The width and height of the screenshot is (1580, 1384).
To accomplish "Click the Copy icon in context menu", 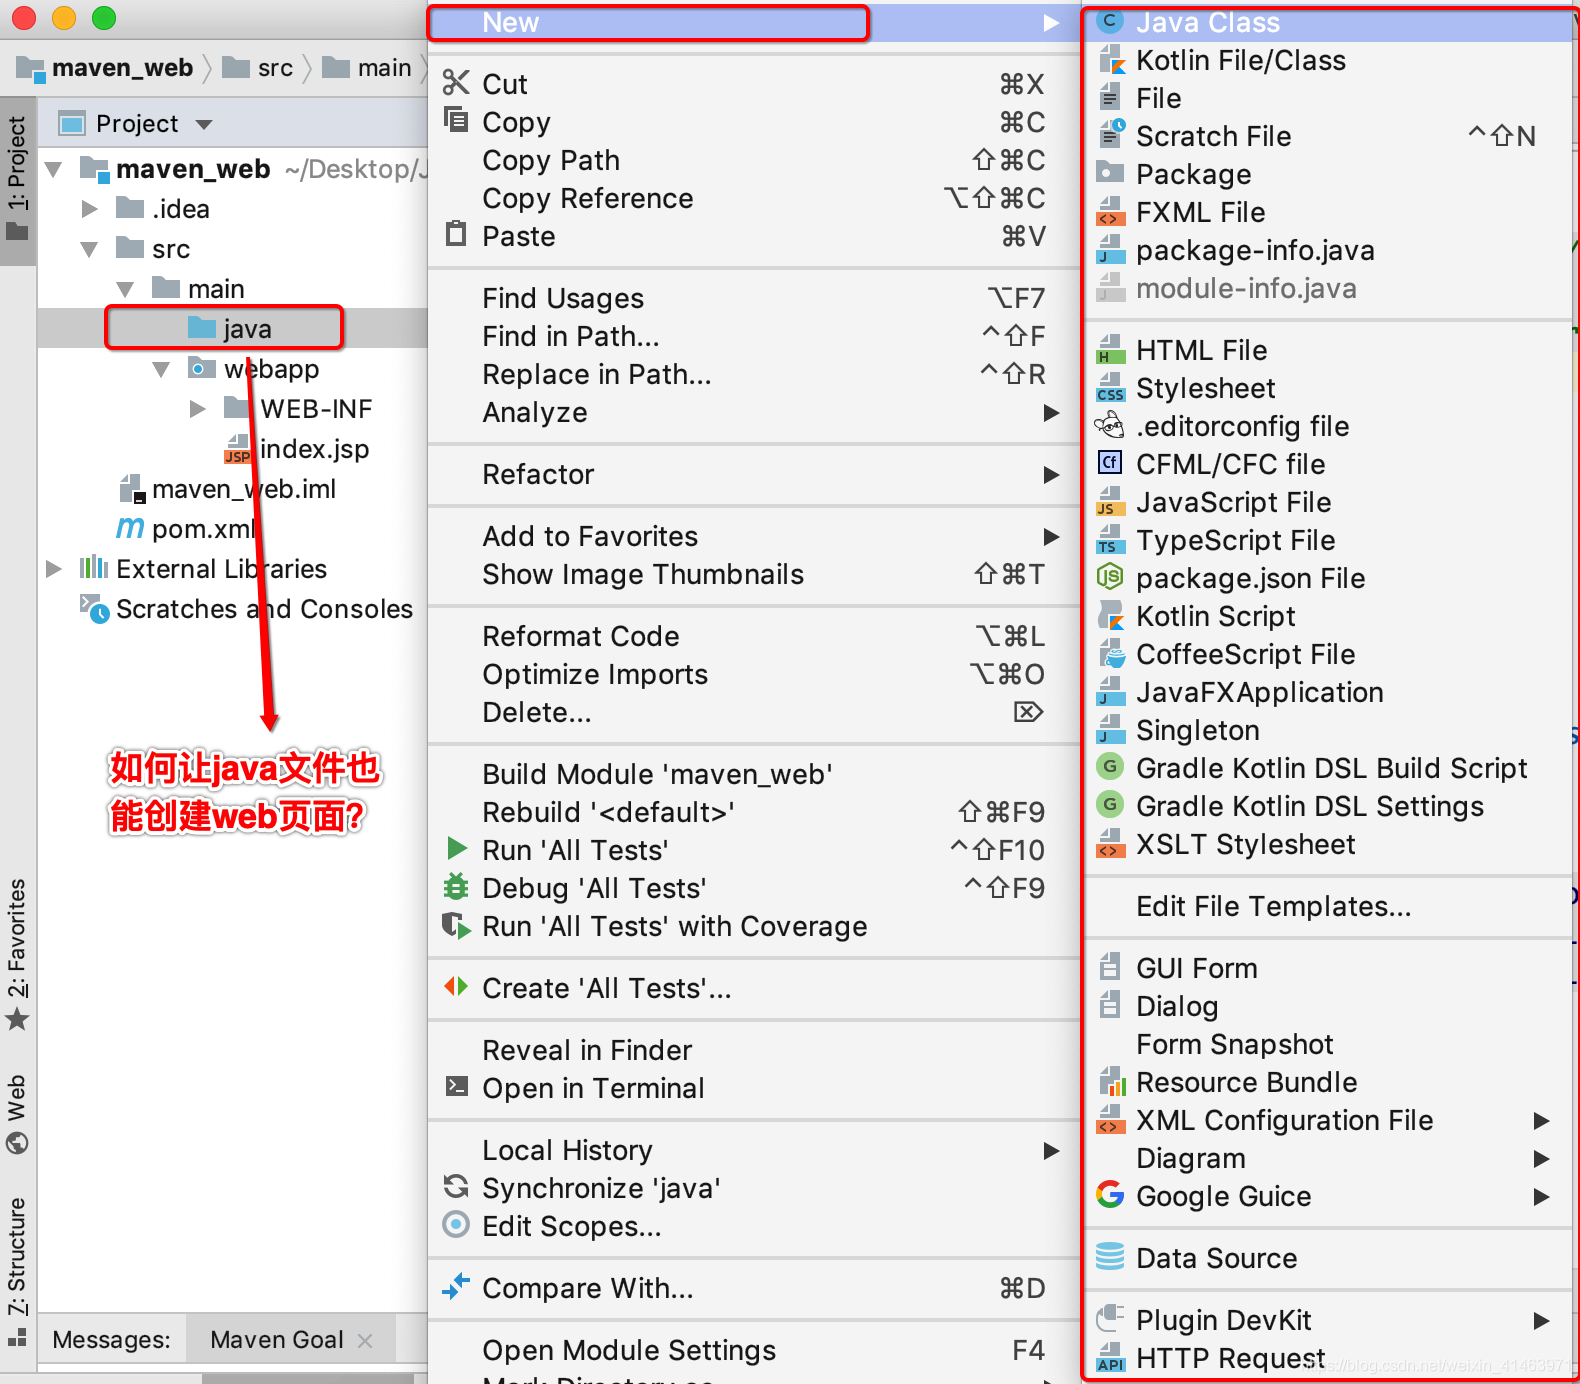I will 456,120.
